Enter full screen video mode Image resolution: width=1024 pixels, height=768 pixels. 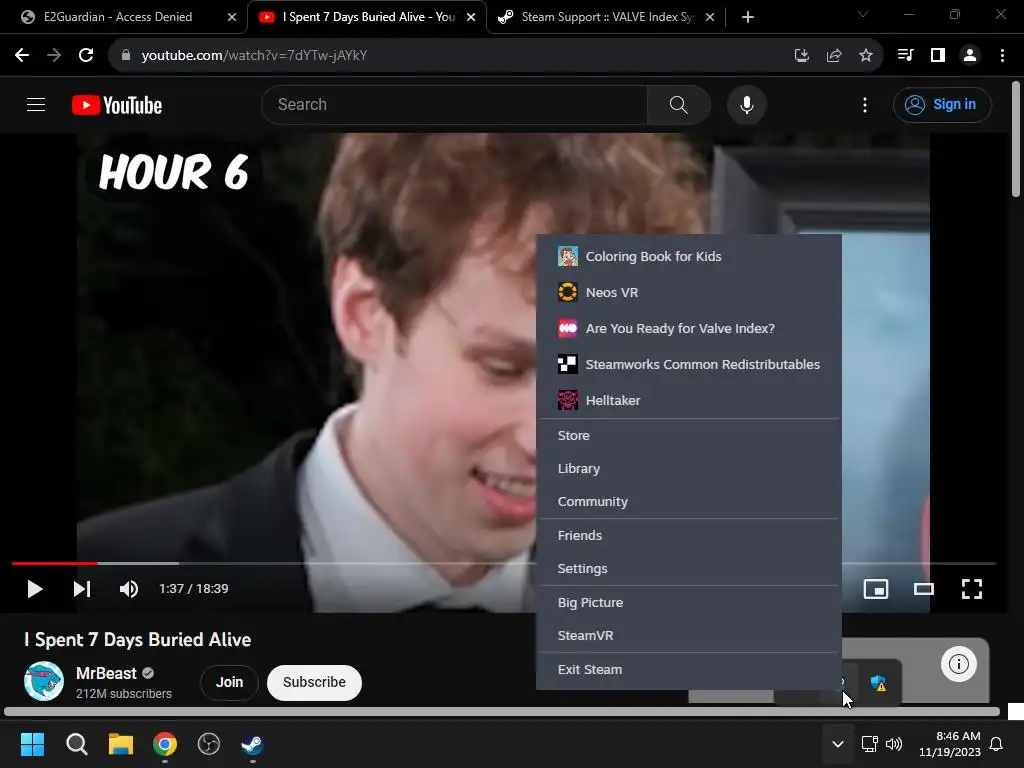click(x=972, y=589)
